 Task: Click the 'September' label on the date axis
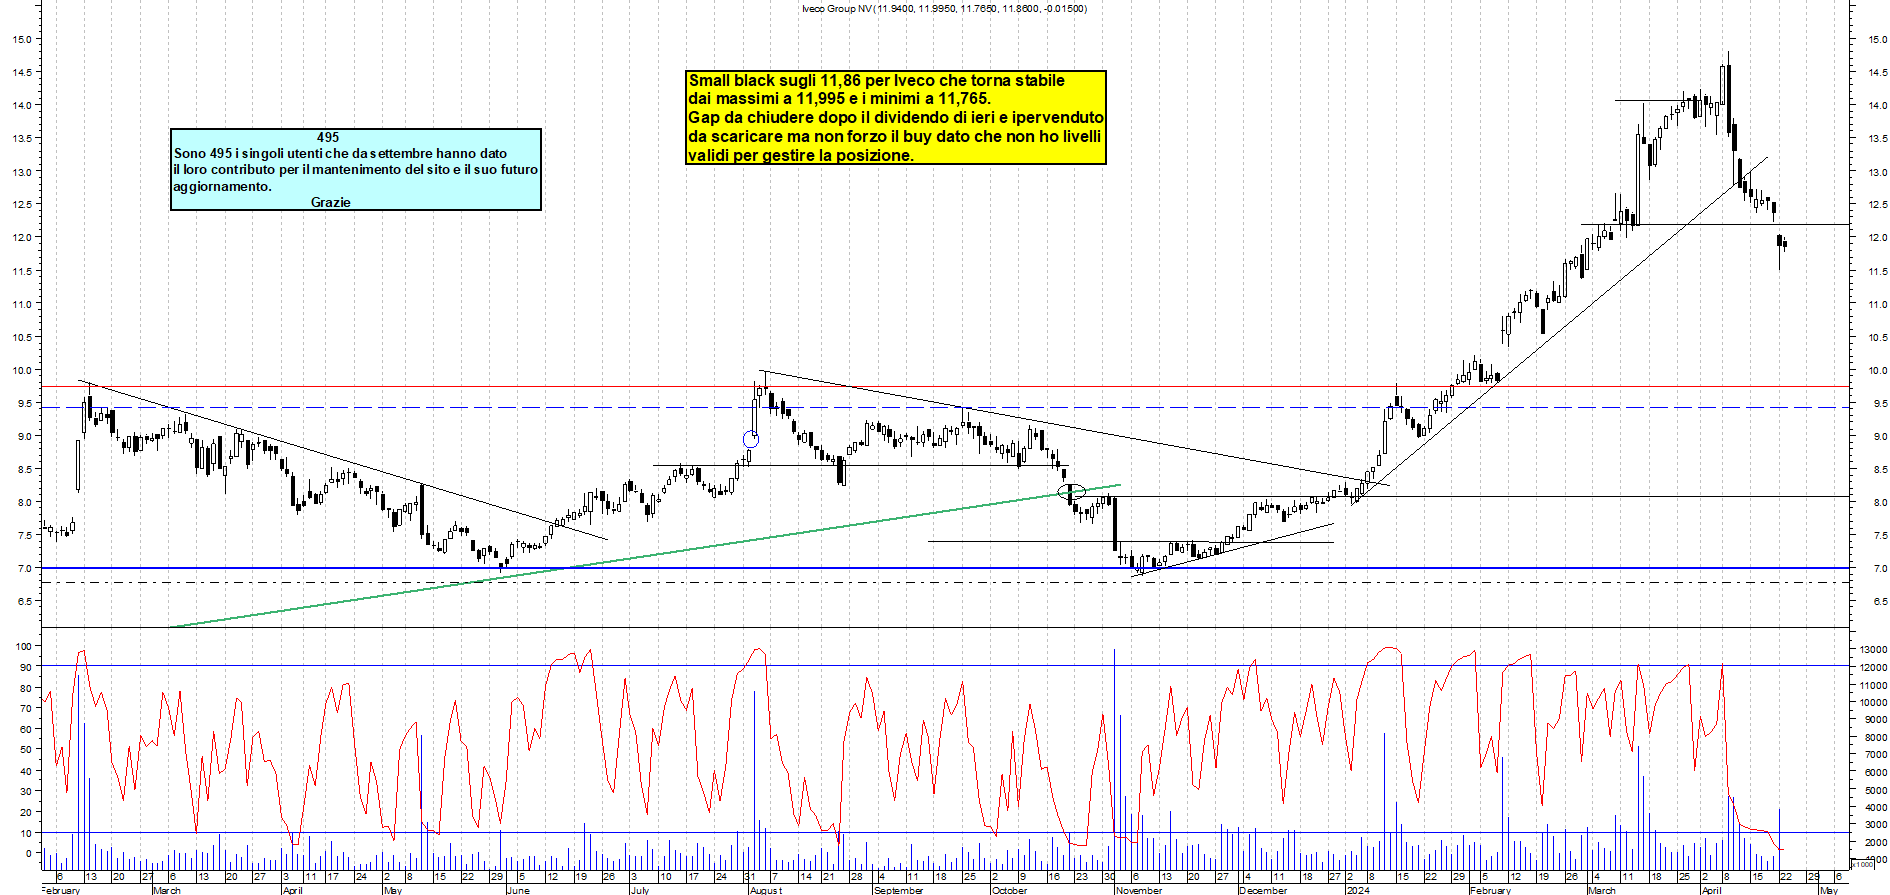pyautogui.click(x=899, y=890)
